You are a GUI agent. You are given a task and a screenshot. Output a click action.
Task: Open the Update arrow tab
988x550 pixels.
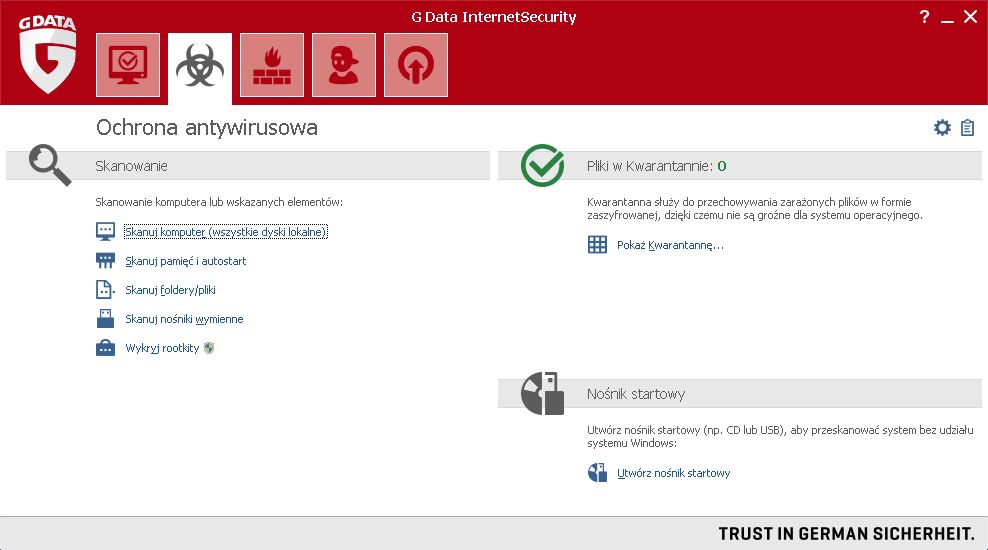pos(416,65)
